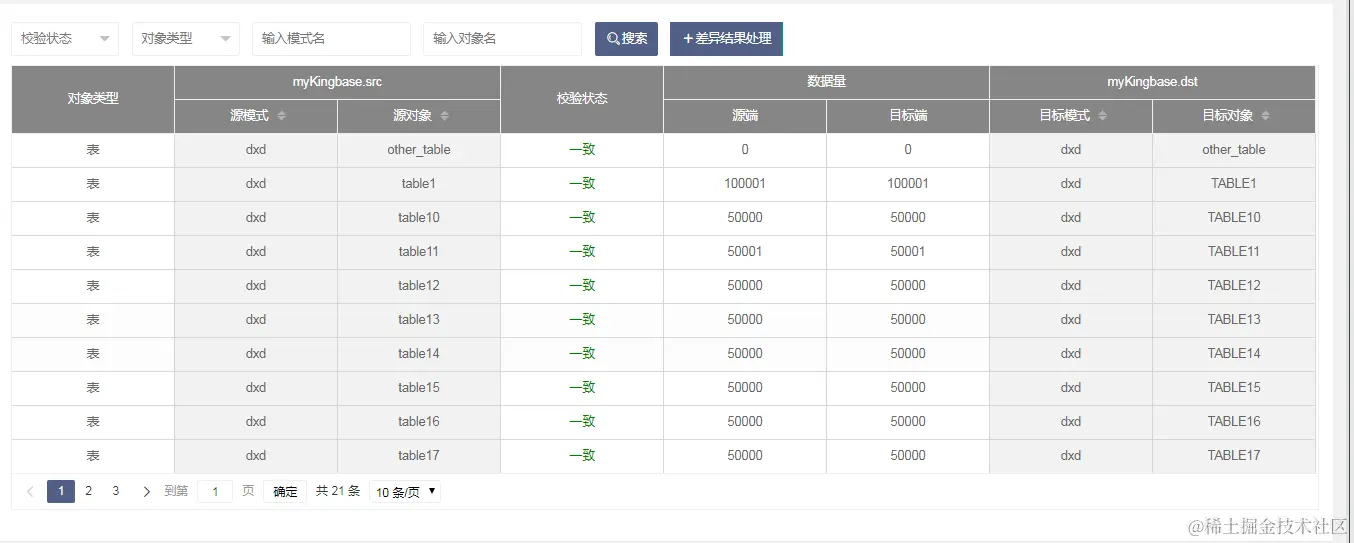Select the table16 source object cell
The width and height of the screenshot is (1354, 543).
pos(419,422)
